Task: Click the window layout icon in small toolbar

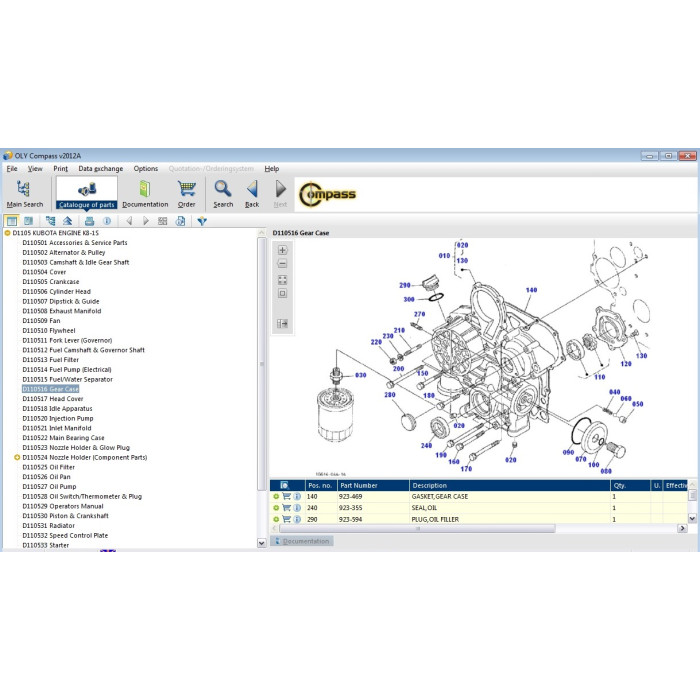Action: [x=12, y=221]
